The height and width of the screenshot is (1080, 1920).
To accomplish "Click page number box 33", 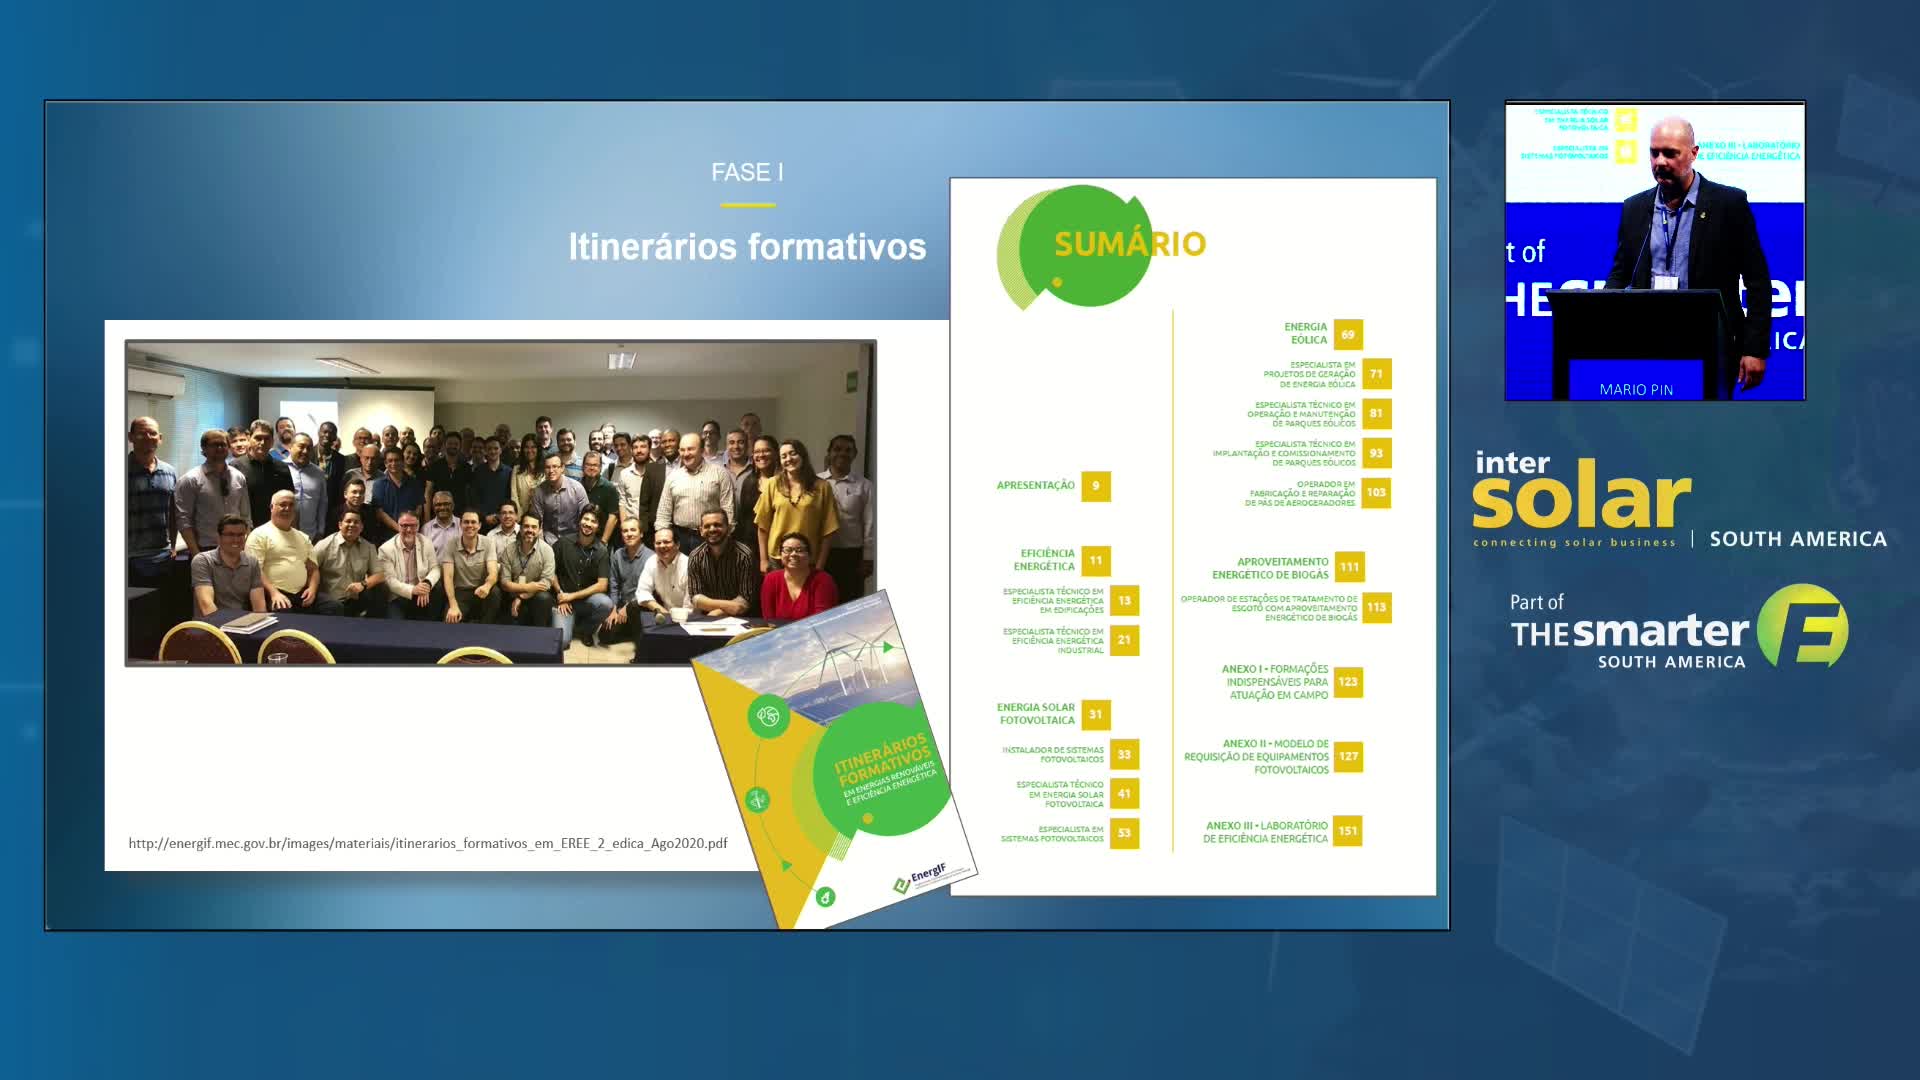I will 1124,754.
